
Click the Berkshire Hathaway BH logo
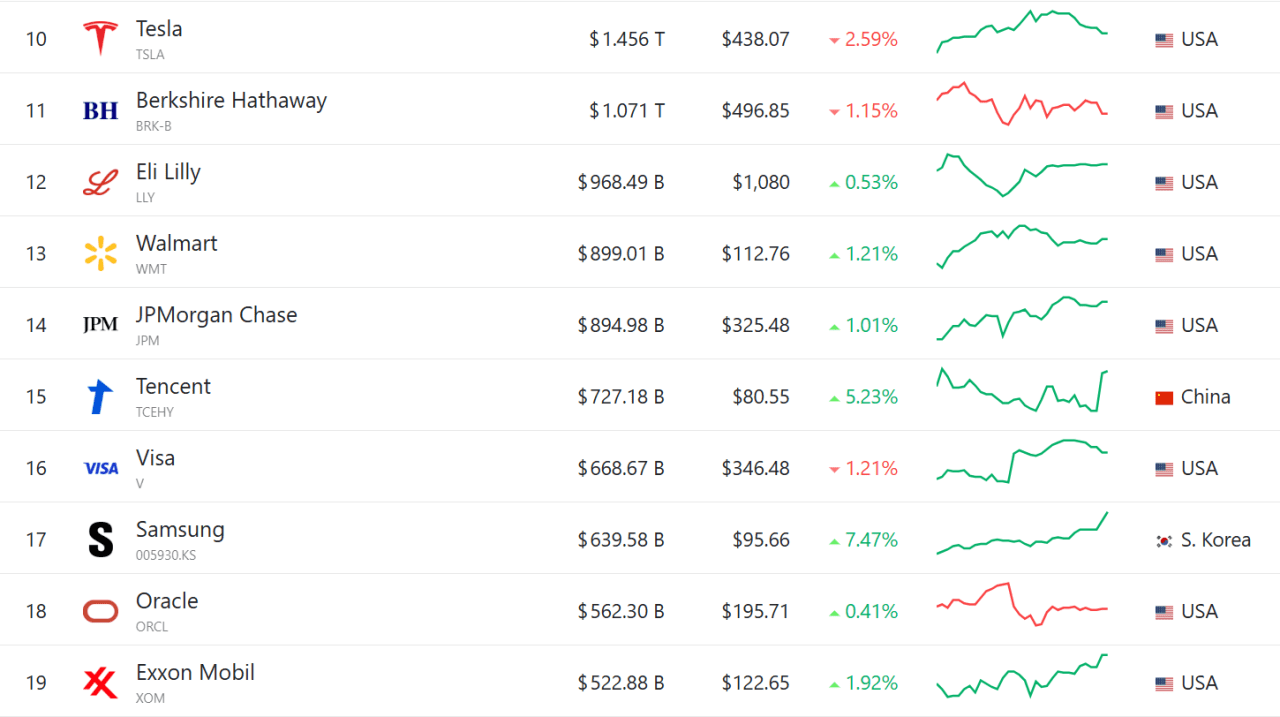[x=100, y=111]
